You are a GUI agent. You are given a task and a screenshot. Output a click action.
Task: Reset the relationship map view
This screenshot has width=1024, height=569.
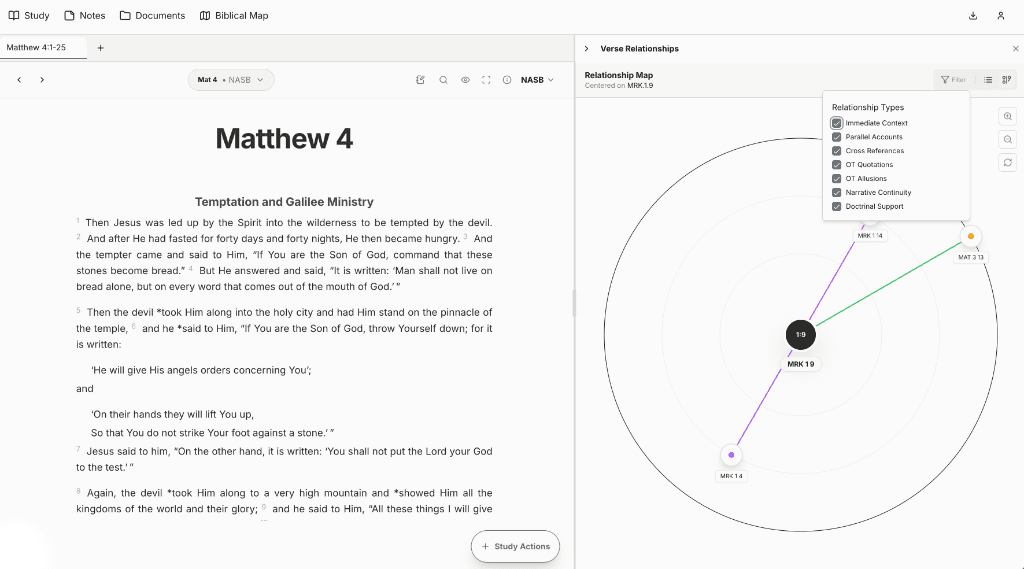point(1008,162)
